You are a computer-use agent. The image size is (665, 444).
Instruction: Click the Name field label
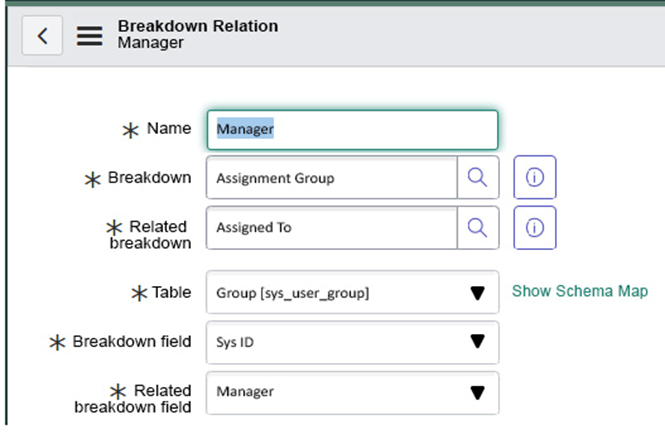[x=169, y=128]
